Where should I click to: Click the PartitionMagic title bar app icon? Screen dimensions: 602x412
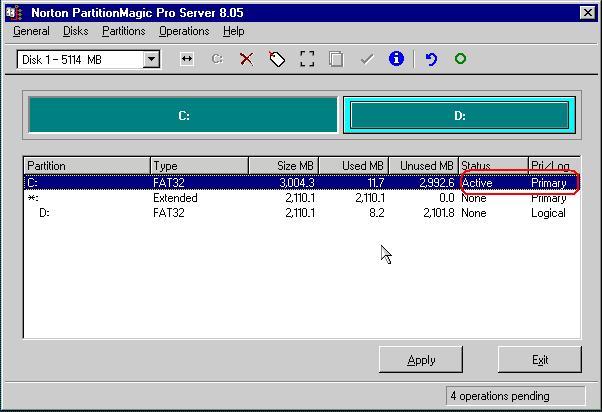coord(14,13)
